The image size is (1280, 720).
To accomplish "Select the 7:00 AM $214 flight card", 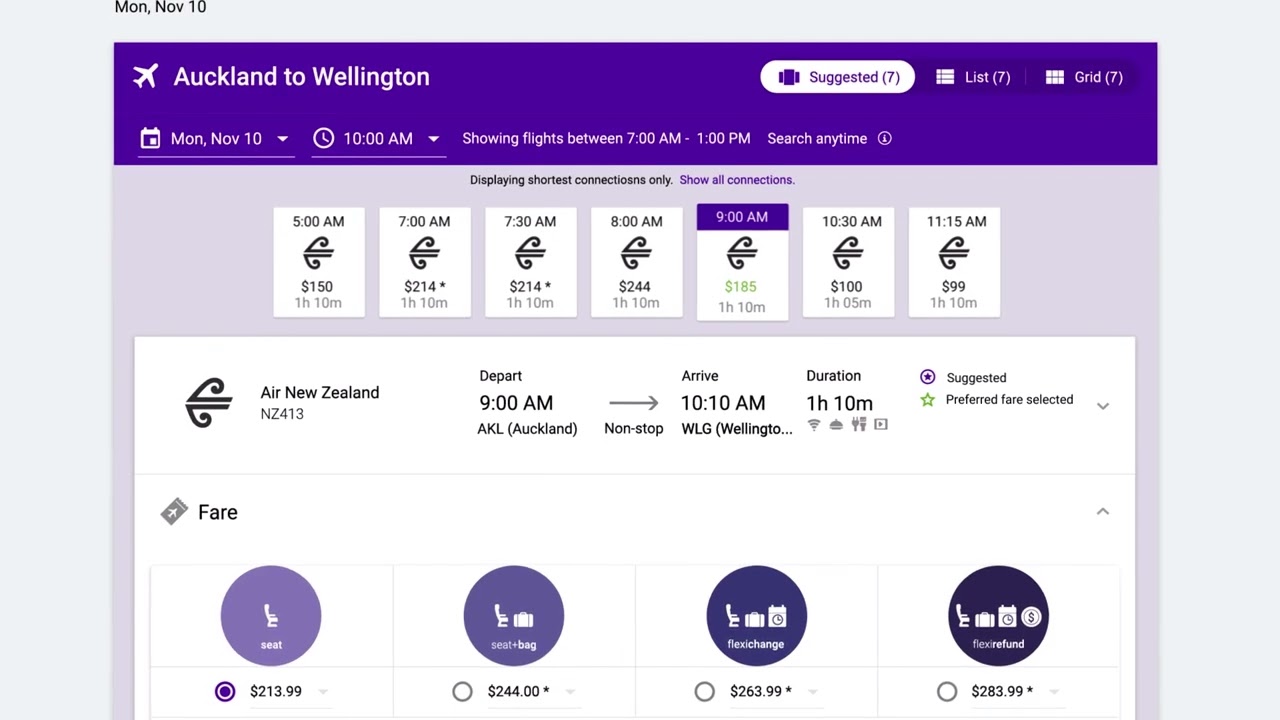I will pyautogui.click(x=424, y=262).
